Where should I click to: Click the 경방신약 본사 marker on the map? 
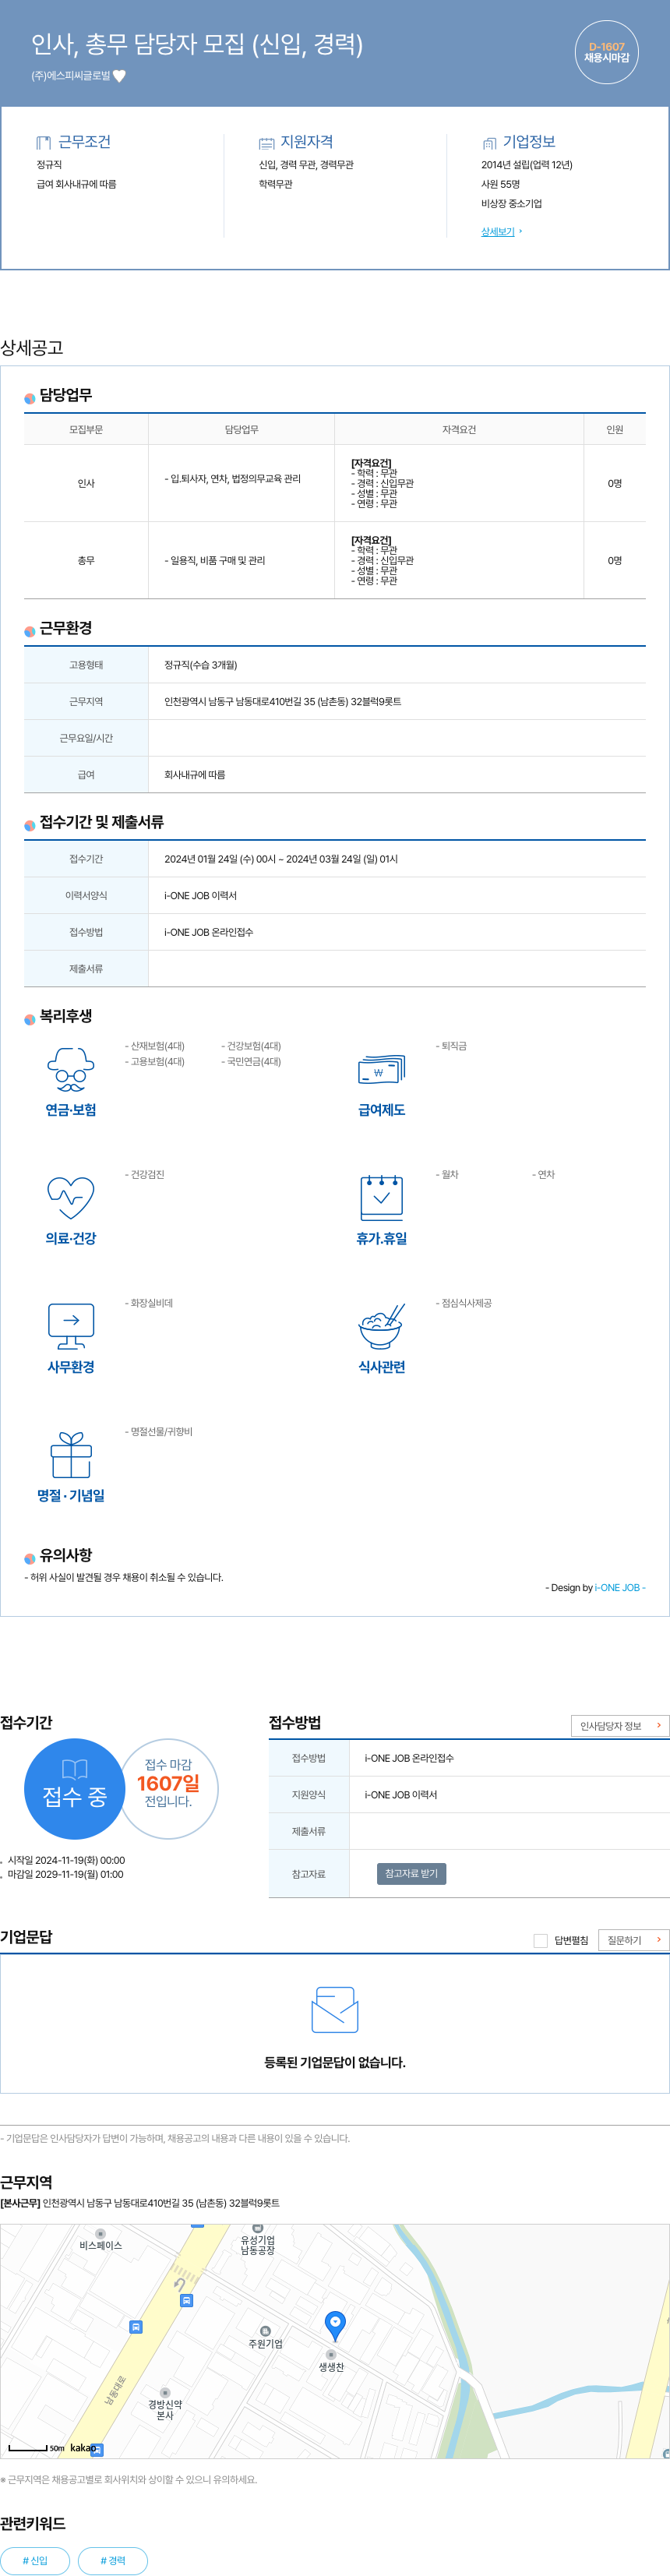[x=165, y=2393]
